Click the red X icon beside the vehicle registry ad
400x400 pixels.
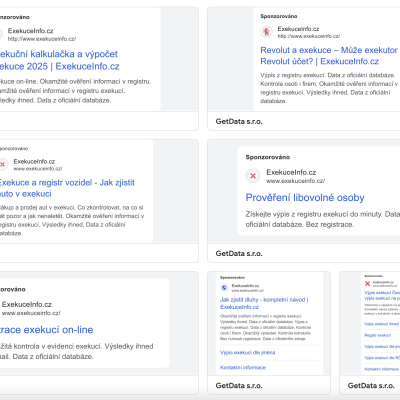[x=3, y=164]
